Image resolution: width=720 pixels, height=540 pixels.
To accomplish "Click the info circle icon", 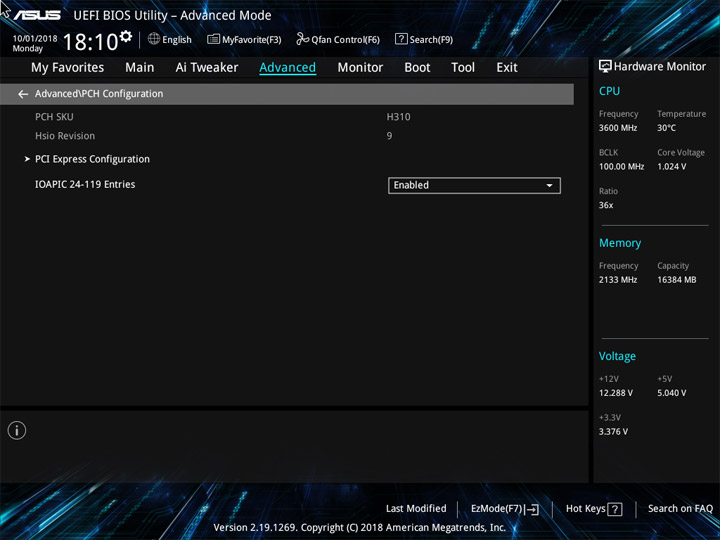I will click(x=17, y=431).
